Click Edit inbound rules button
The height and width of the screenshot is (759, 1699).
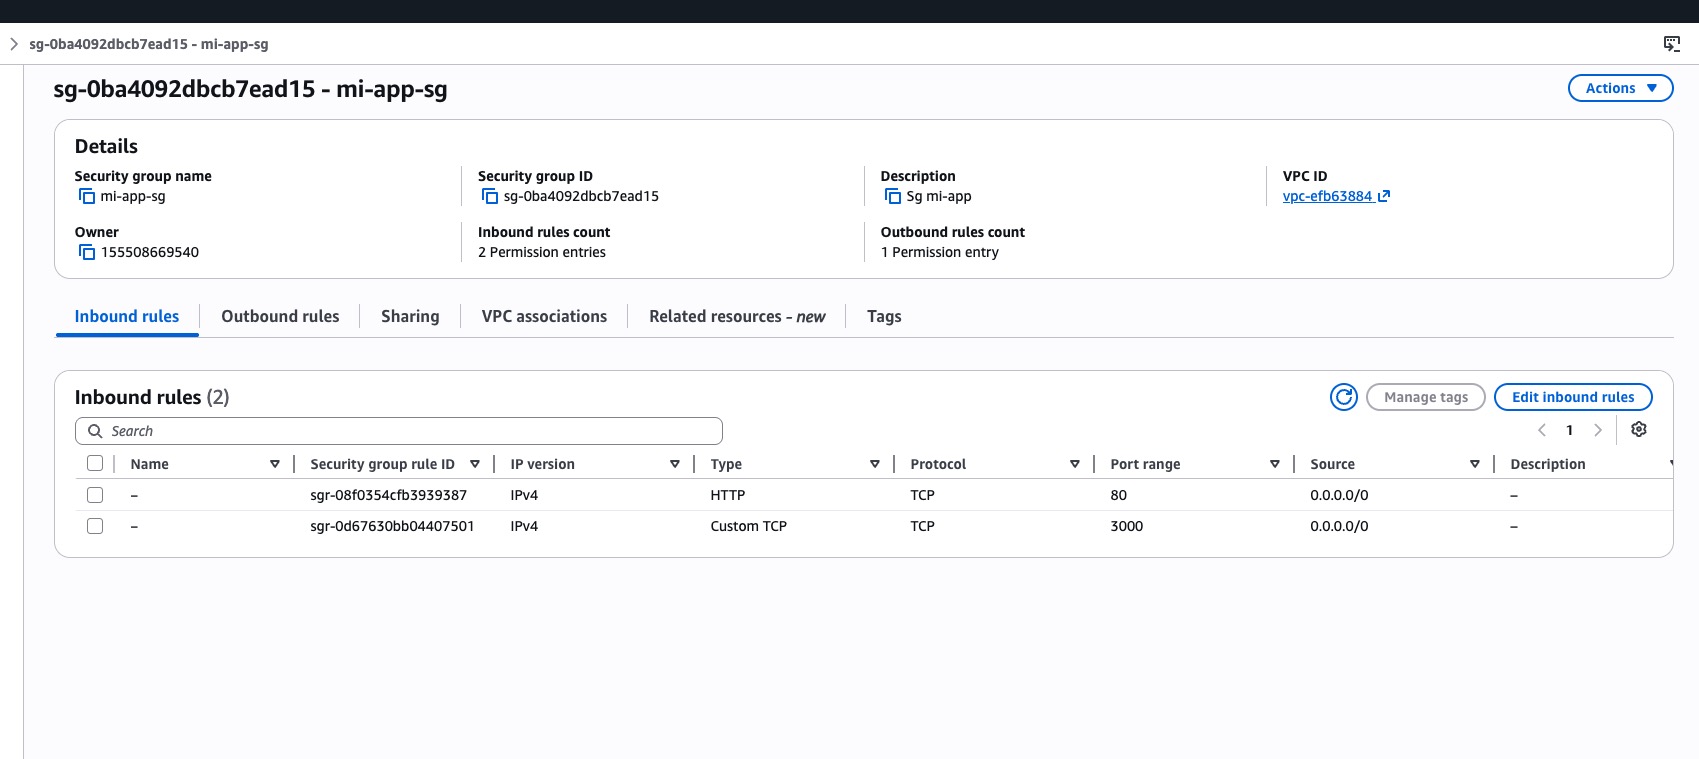1573,397
